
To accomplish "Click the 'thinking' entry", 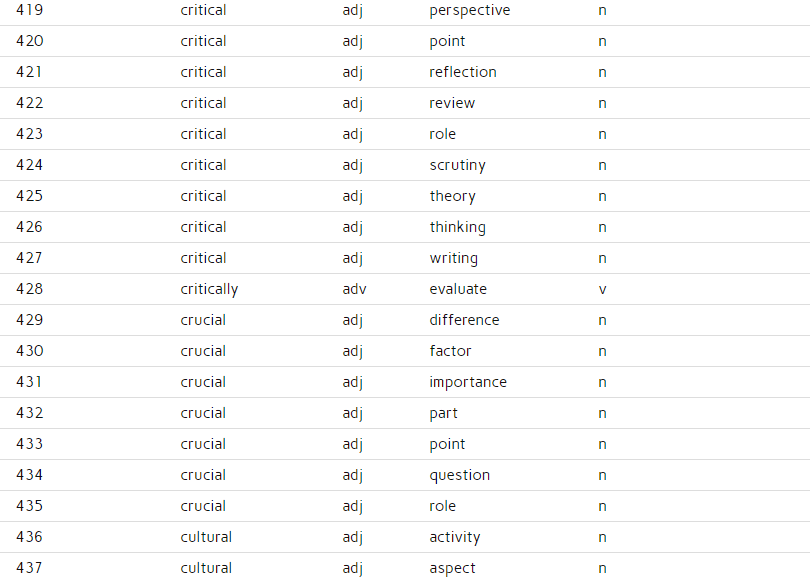I will (x=457, y=227).
